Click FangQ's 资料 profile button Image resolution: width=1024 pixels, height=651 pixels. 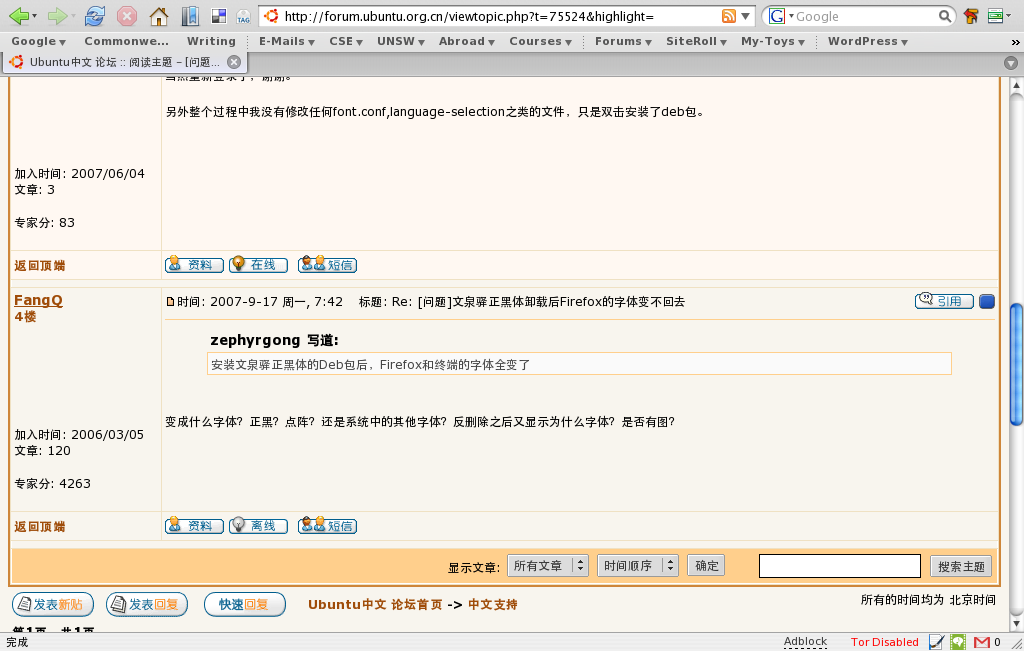[x=194, y=526]
